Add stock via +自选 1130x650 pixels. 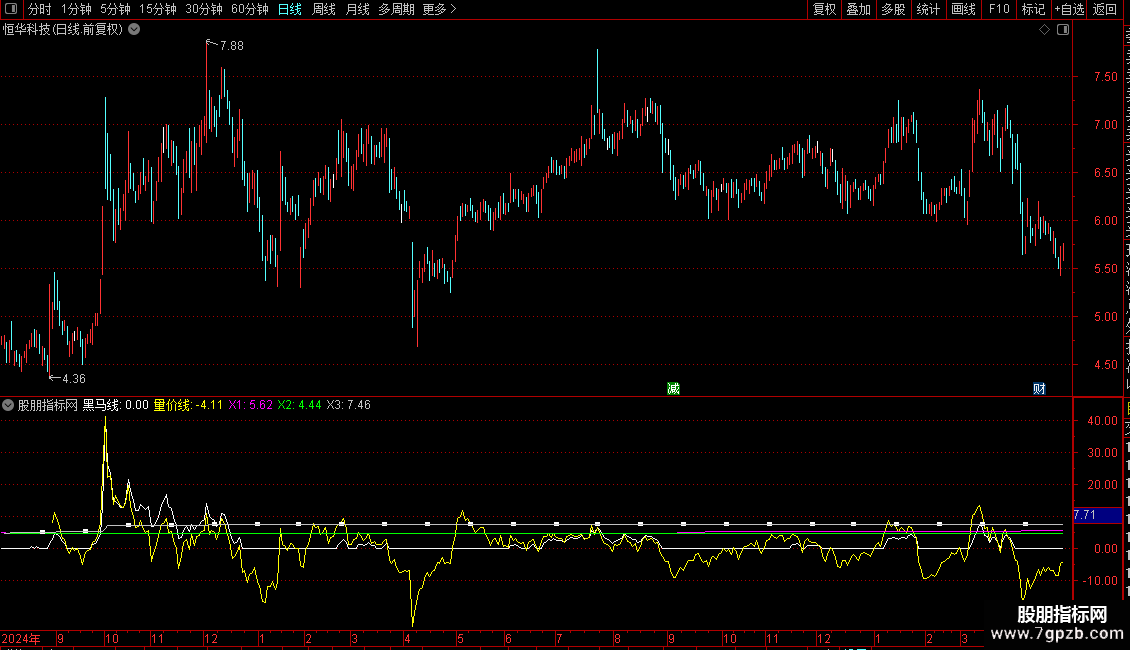coord(1069,9)
